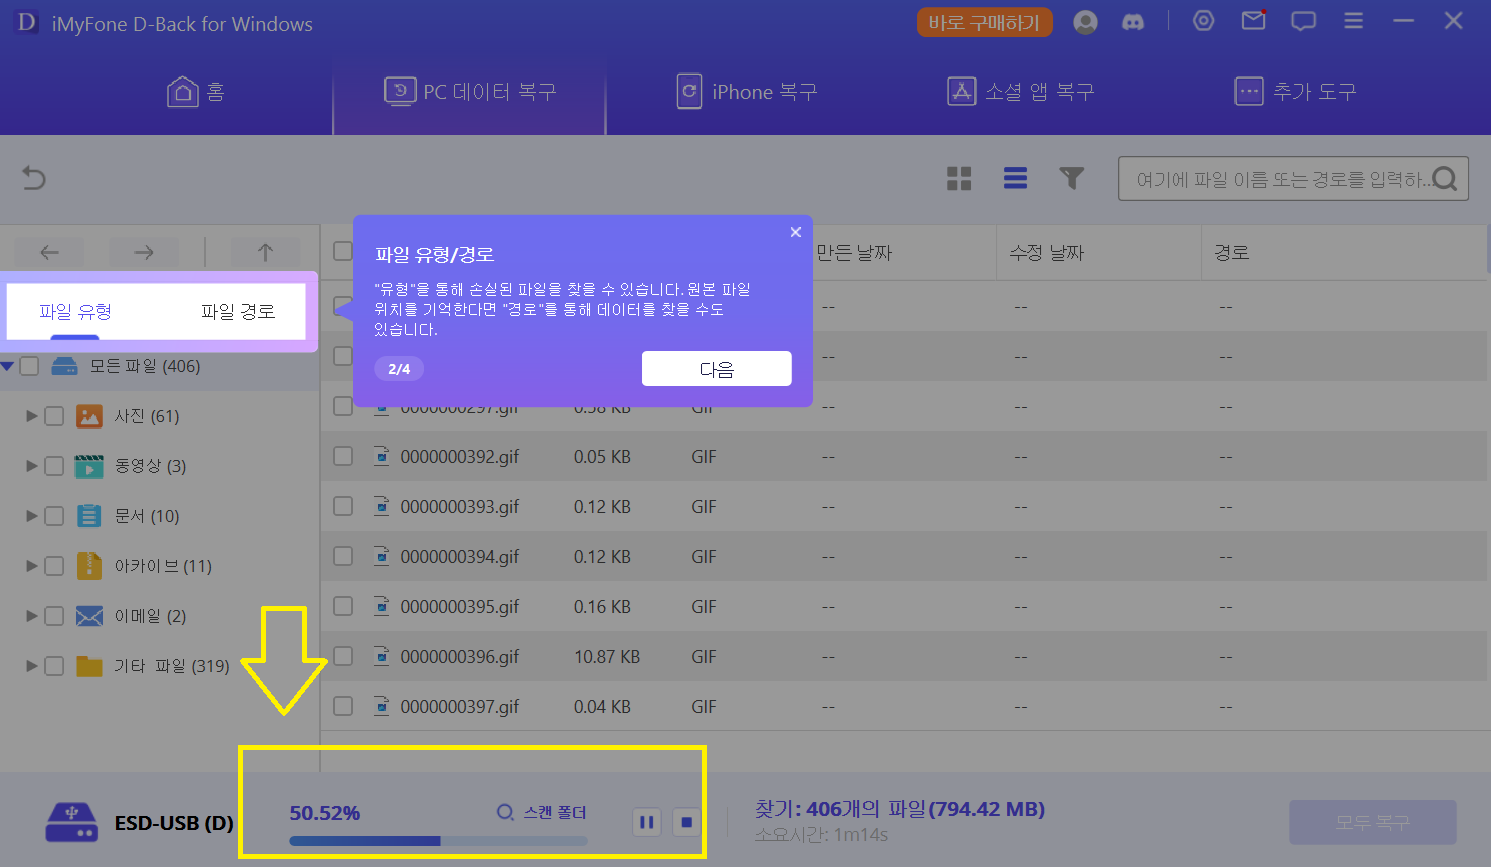Open the filter funnel

click(1072, 179)
